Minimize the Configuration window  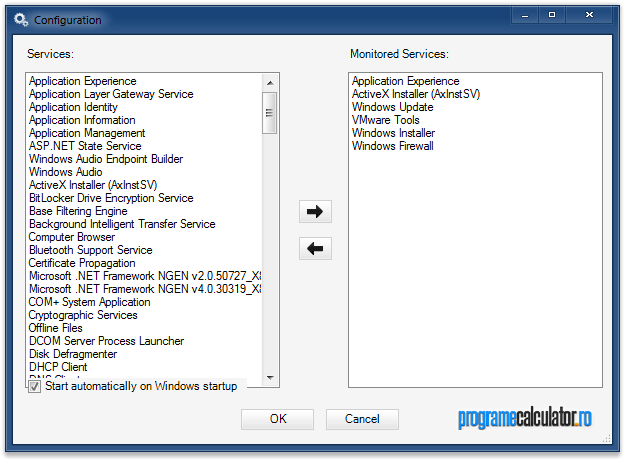[x=525, y=15]
